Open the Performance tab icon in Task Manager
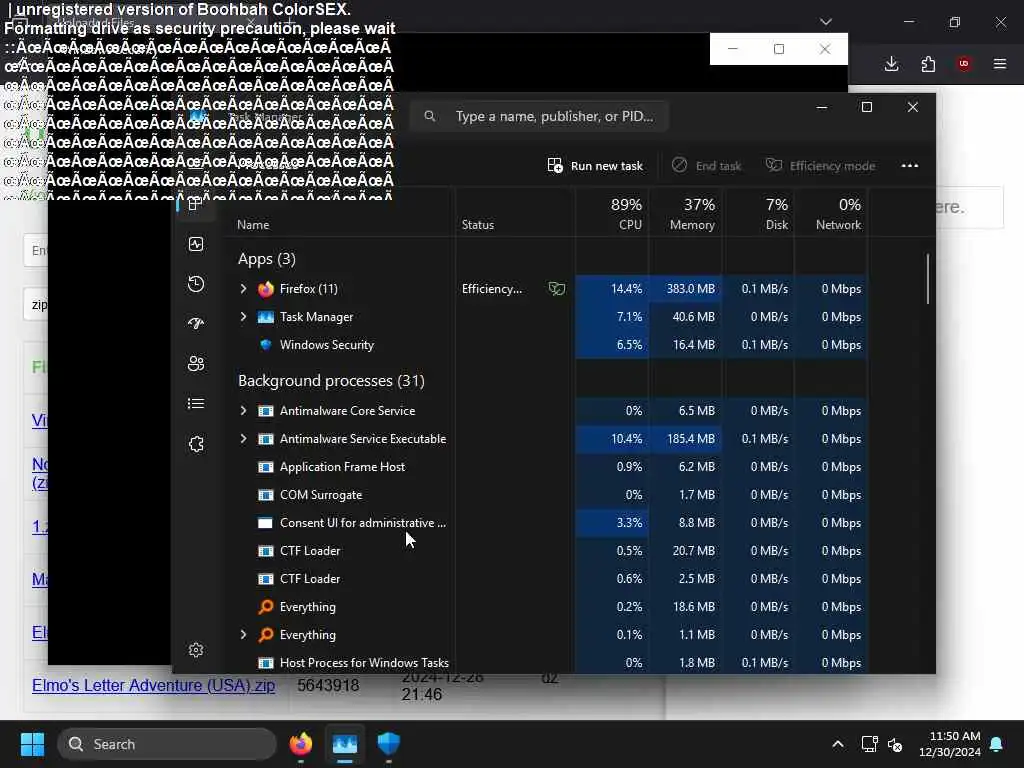1024x768 pixels. click(x=196, y=244)
